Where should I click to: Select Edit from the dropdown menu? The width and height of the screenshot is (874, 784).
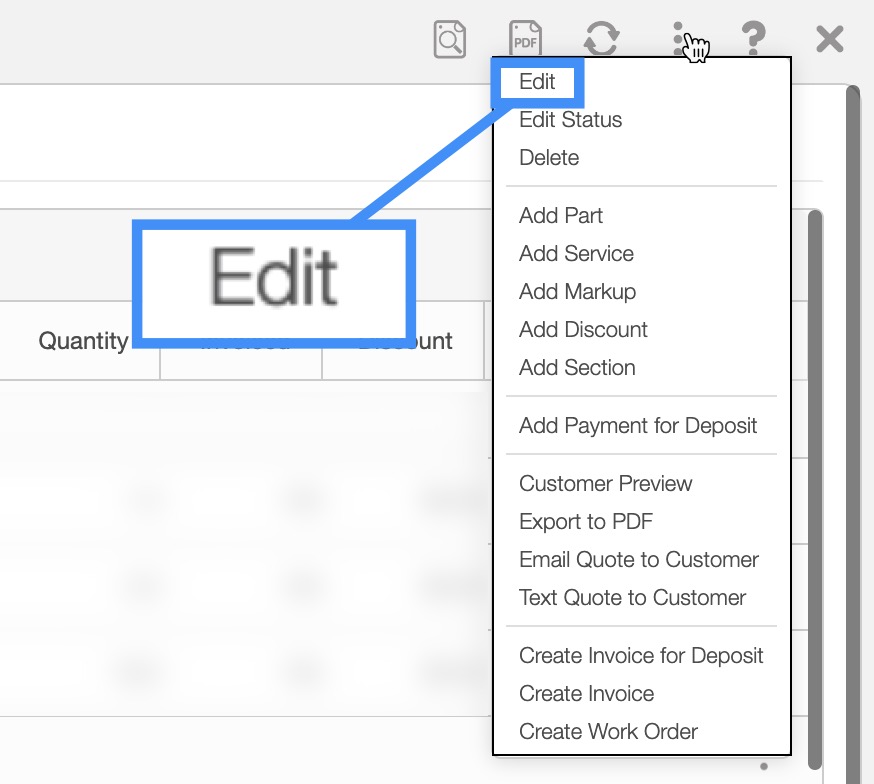(x=537, y=82)
